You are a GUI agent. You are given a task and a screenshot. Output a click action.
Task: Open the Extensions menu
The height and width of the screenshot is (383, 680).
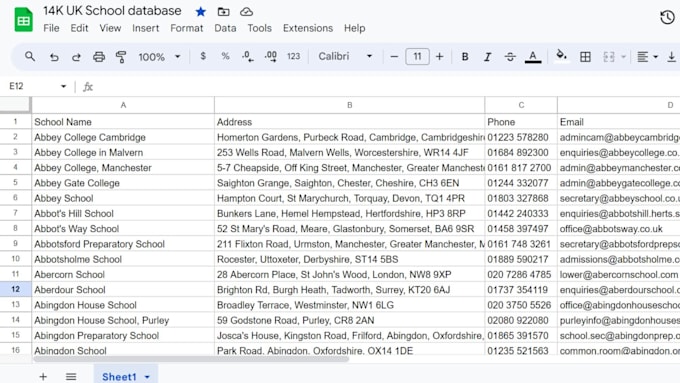click(x=308, y=28)
